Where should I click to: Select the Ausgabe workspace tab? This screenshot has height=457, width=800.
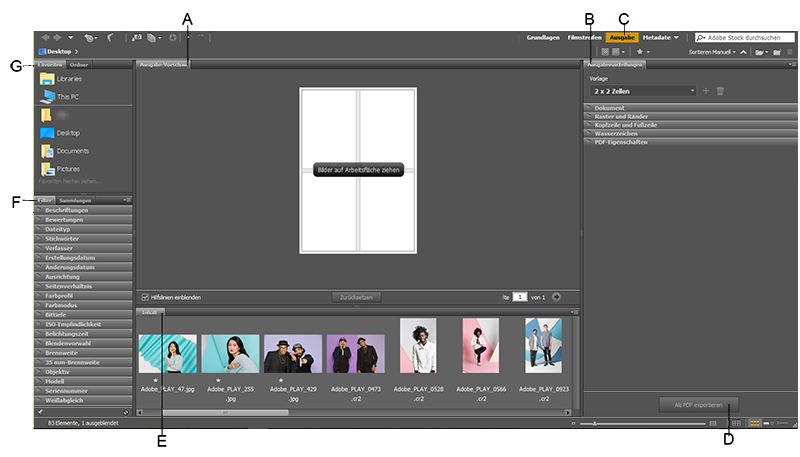(x=622, y=37)
